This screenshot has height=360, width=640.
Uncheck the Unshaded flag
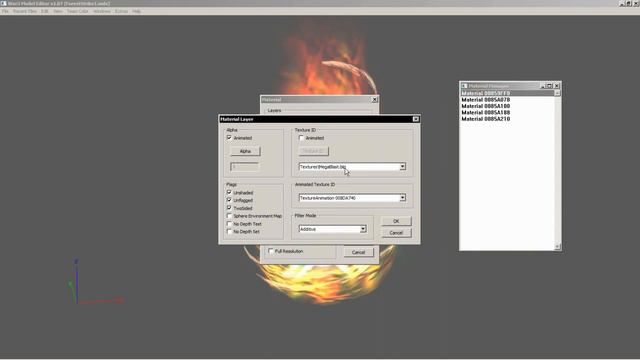(229, 192)
